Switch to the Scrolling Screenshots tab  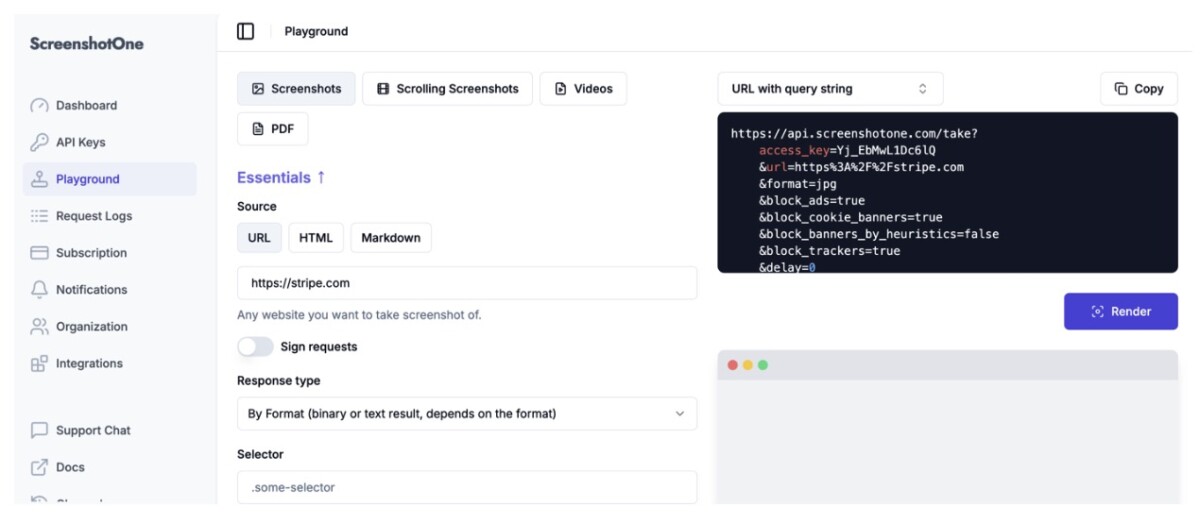pyautogui.click(x=447, y=89)
